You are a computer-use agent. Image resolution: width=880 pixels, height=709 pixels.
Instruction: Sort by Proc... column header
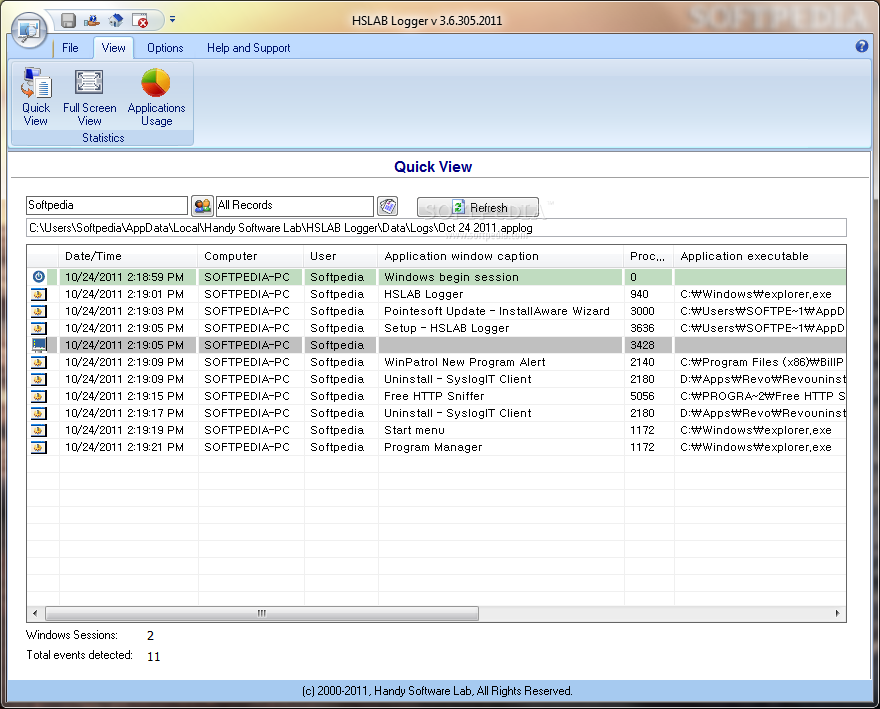[x=648, y=256]
